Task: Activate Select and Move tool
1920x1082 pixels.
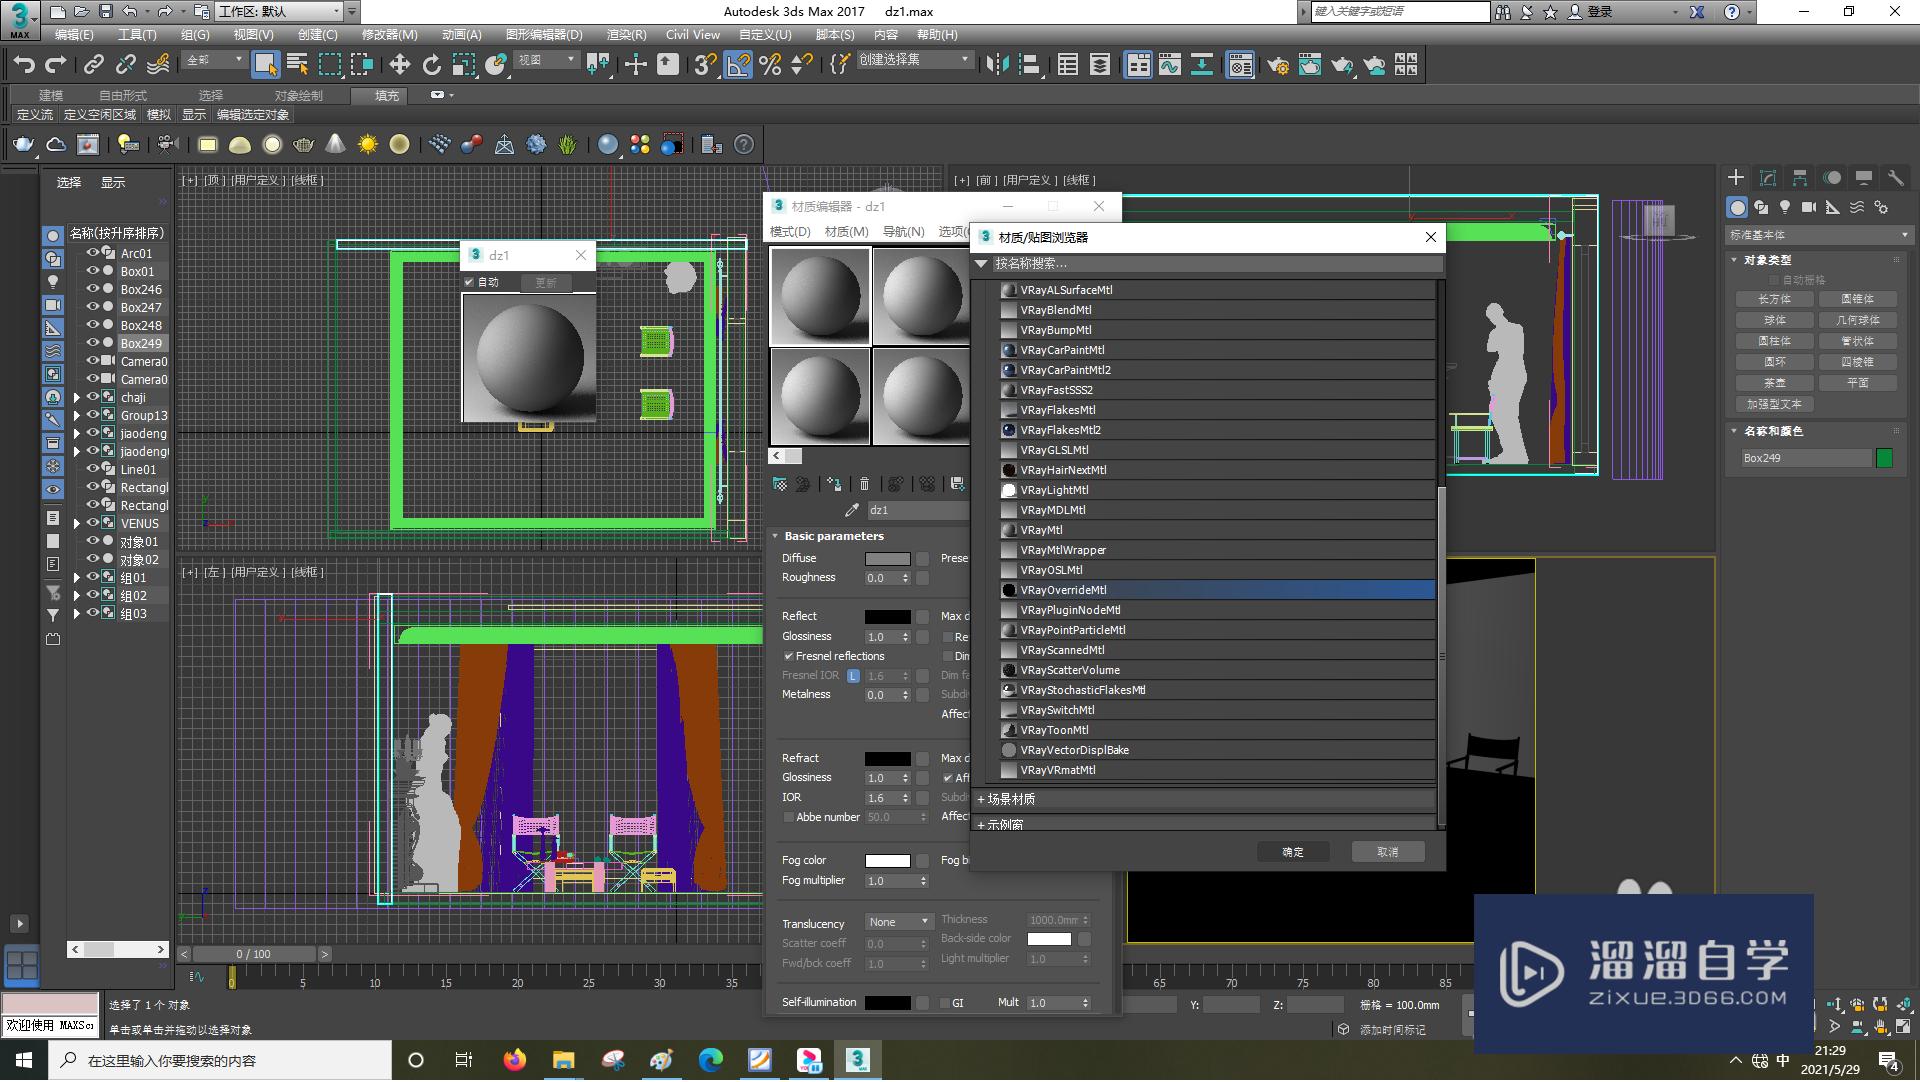Action: 400,65
